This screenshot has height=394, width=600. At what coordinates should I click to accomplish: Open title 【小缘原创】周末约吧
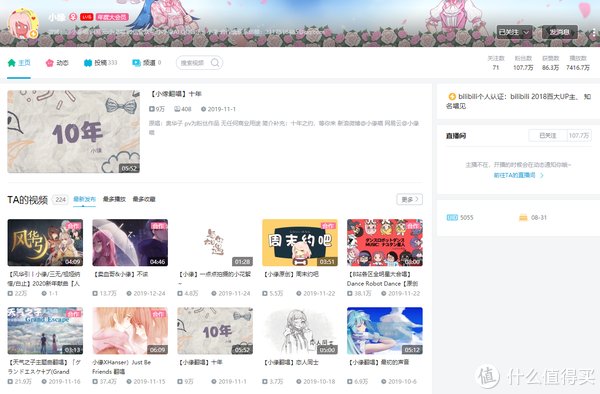(291, 274)
